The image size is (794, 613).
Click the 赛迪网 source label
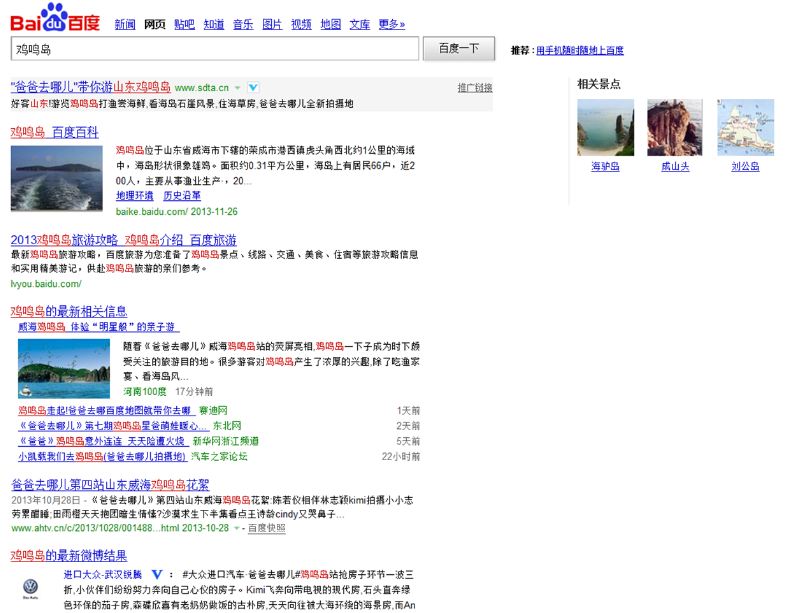pos(213,411)
